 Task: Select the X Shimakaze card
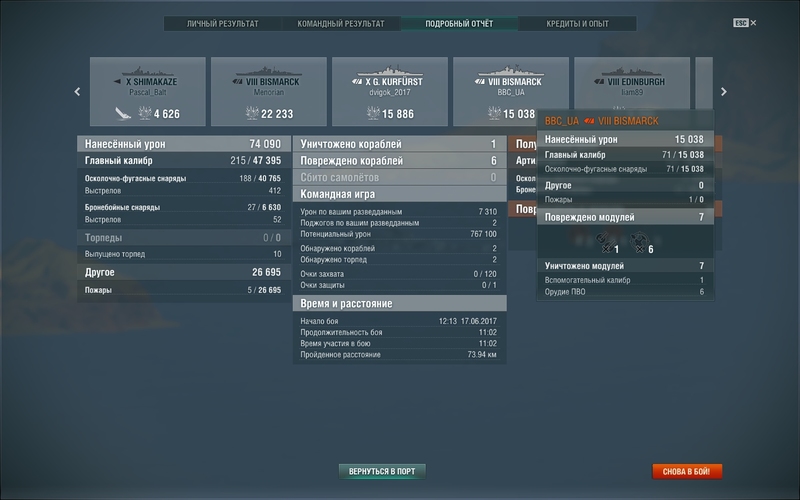coord(148,91)
